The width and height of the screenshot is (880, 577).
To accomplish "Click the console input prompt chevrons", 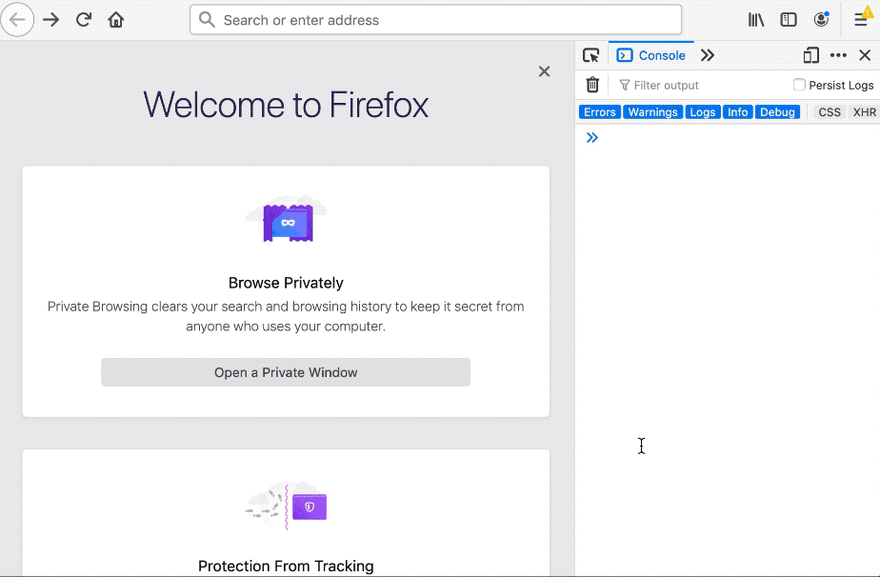I will pos(592,138).
